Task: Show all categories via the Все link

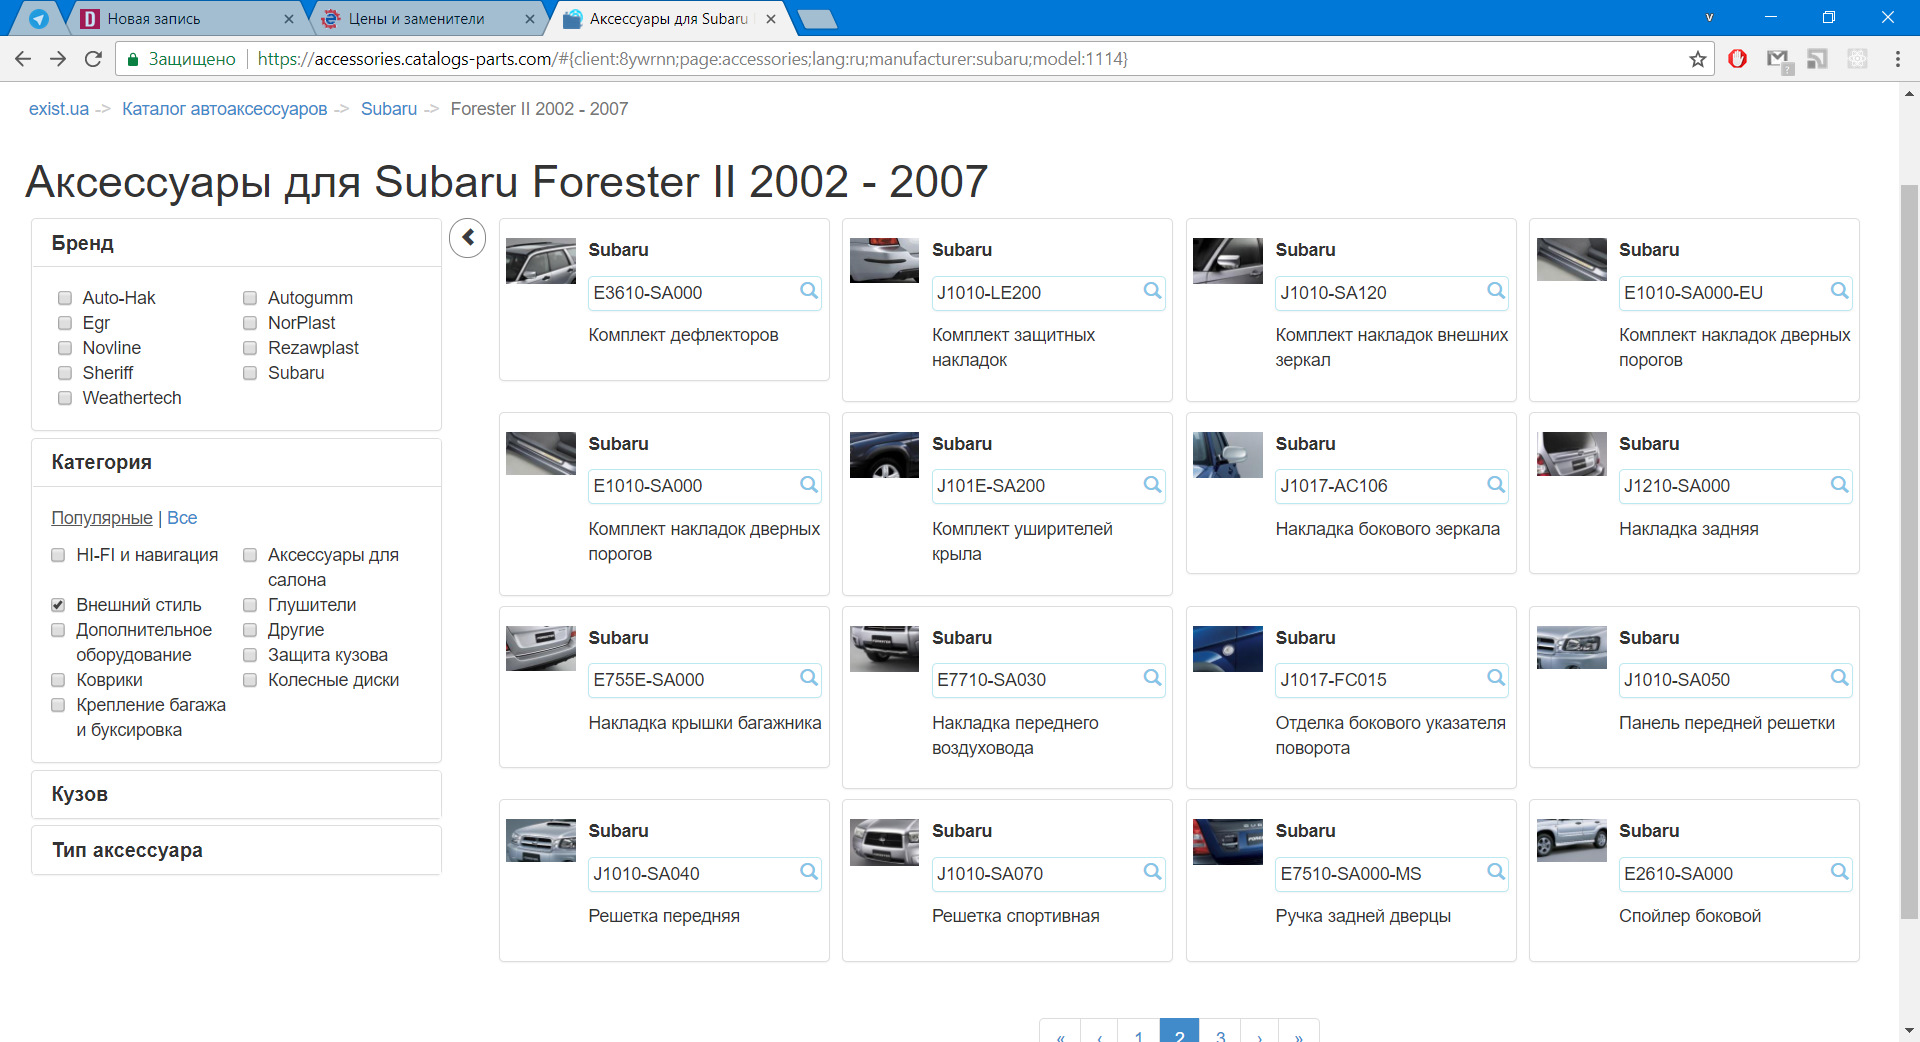Action: (182, 518)
